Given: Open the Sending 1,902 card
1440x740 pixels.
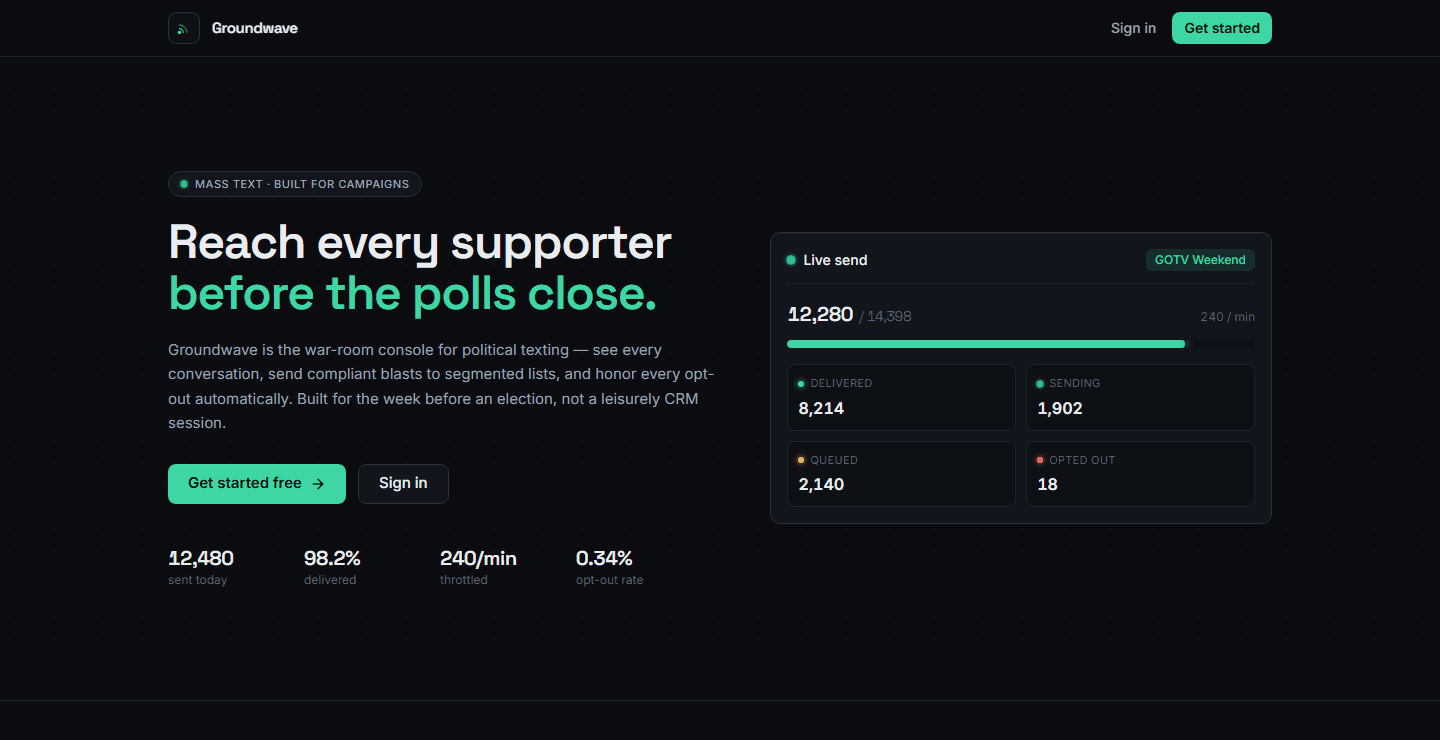Looking at the screenshot, I should [1140, 397].
